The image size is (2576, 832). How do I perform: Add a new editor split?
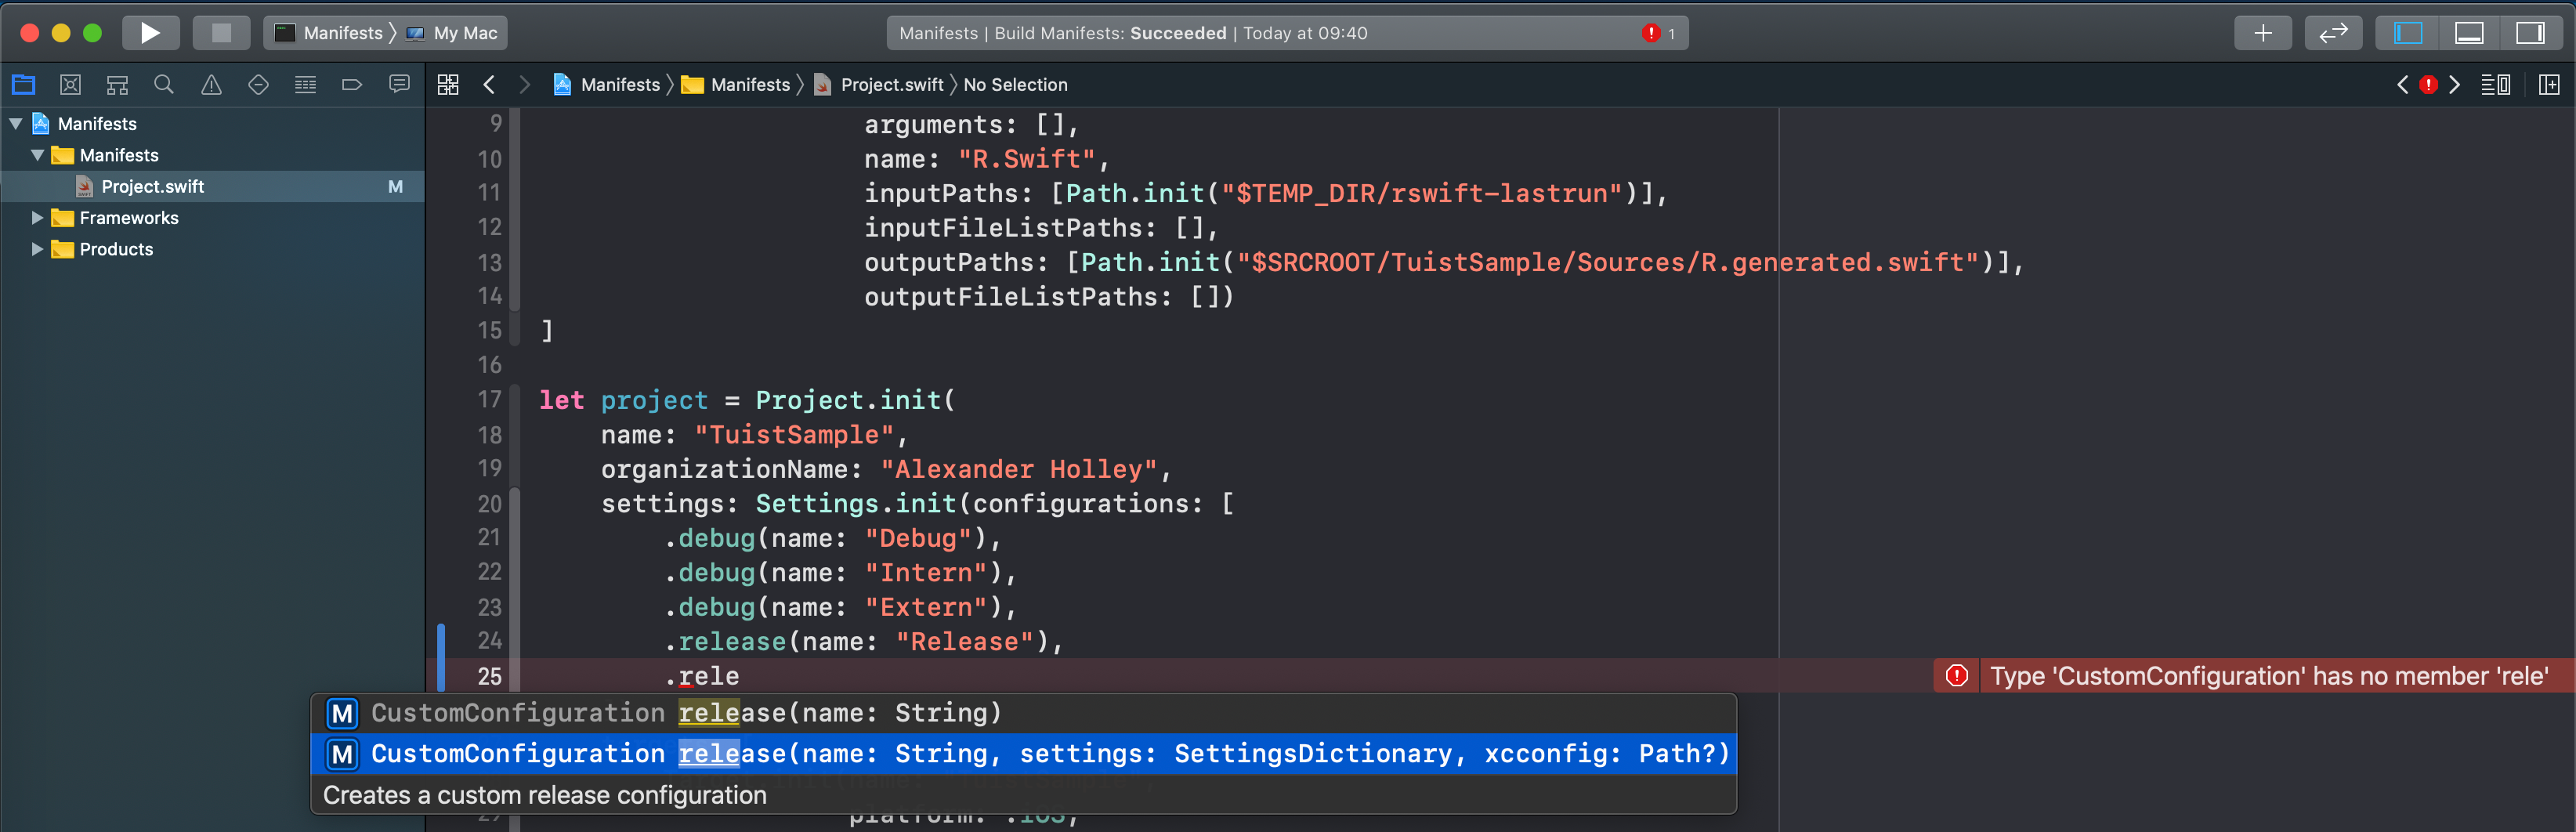point(2549,85)
